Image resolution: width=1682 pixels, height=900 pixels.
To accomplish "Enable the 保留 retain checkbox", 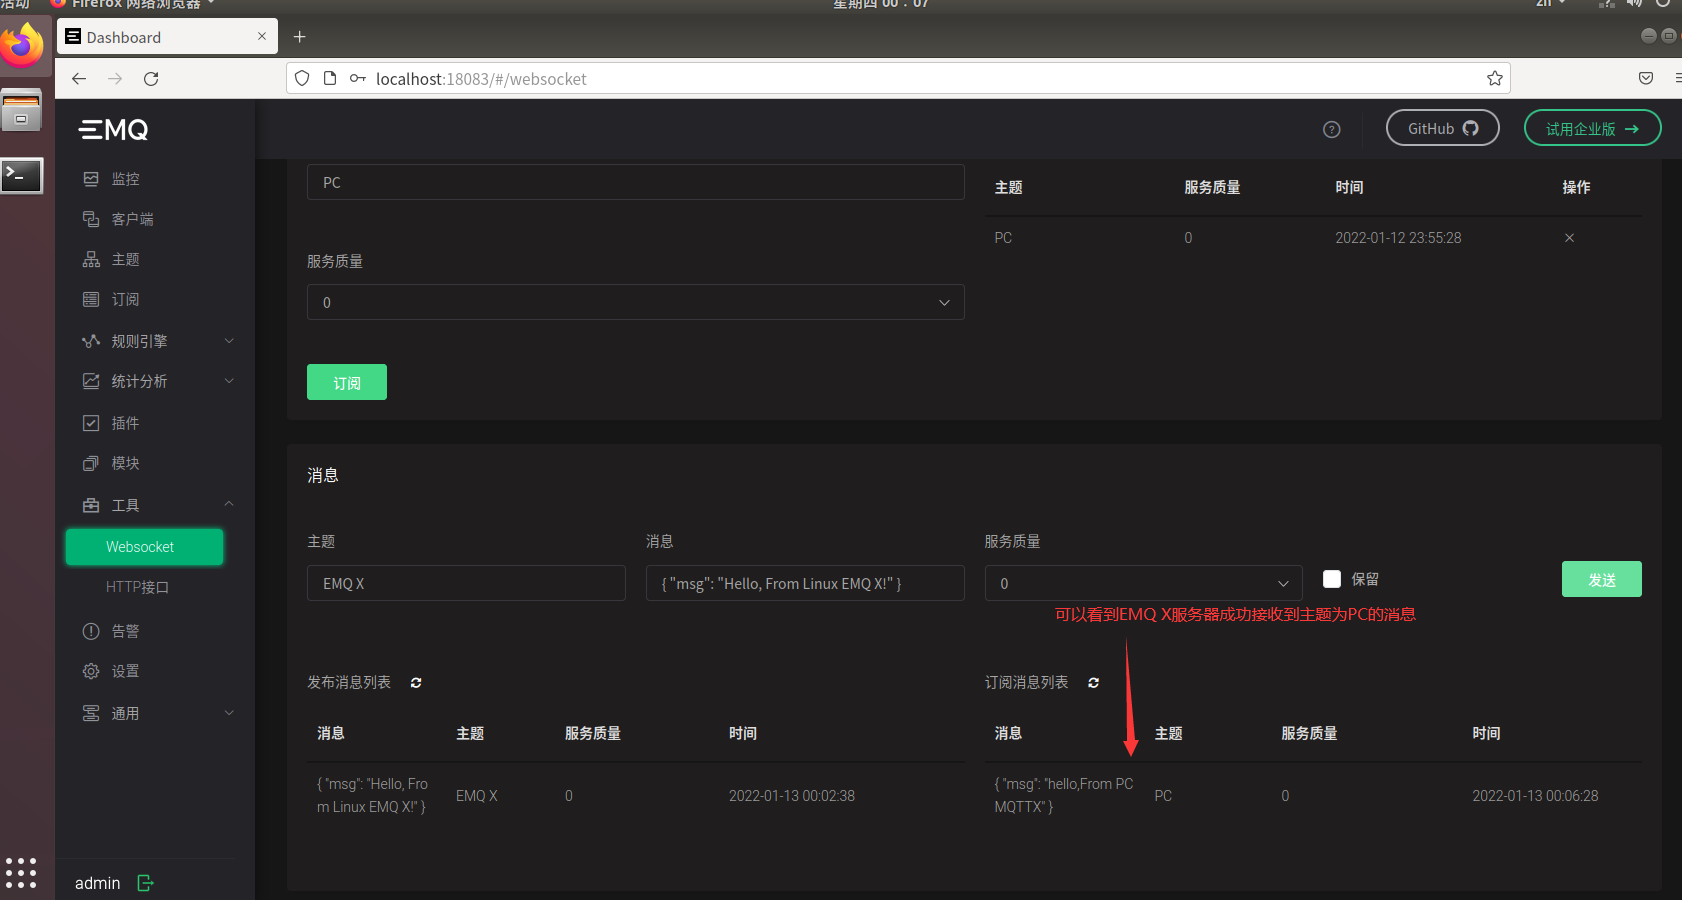I will [x=1330, y=578].
